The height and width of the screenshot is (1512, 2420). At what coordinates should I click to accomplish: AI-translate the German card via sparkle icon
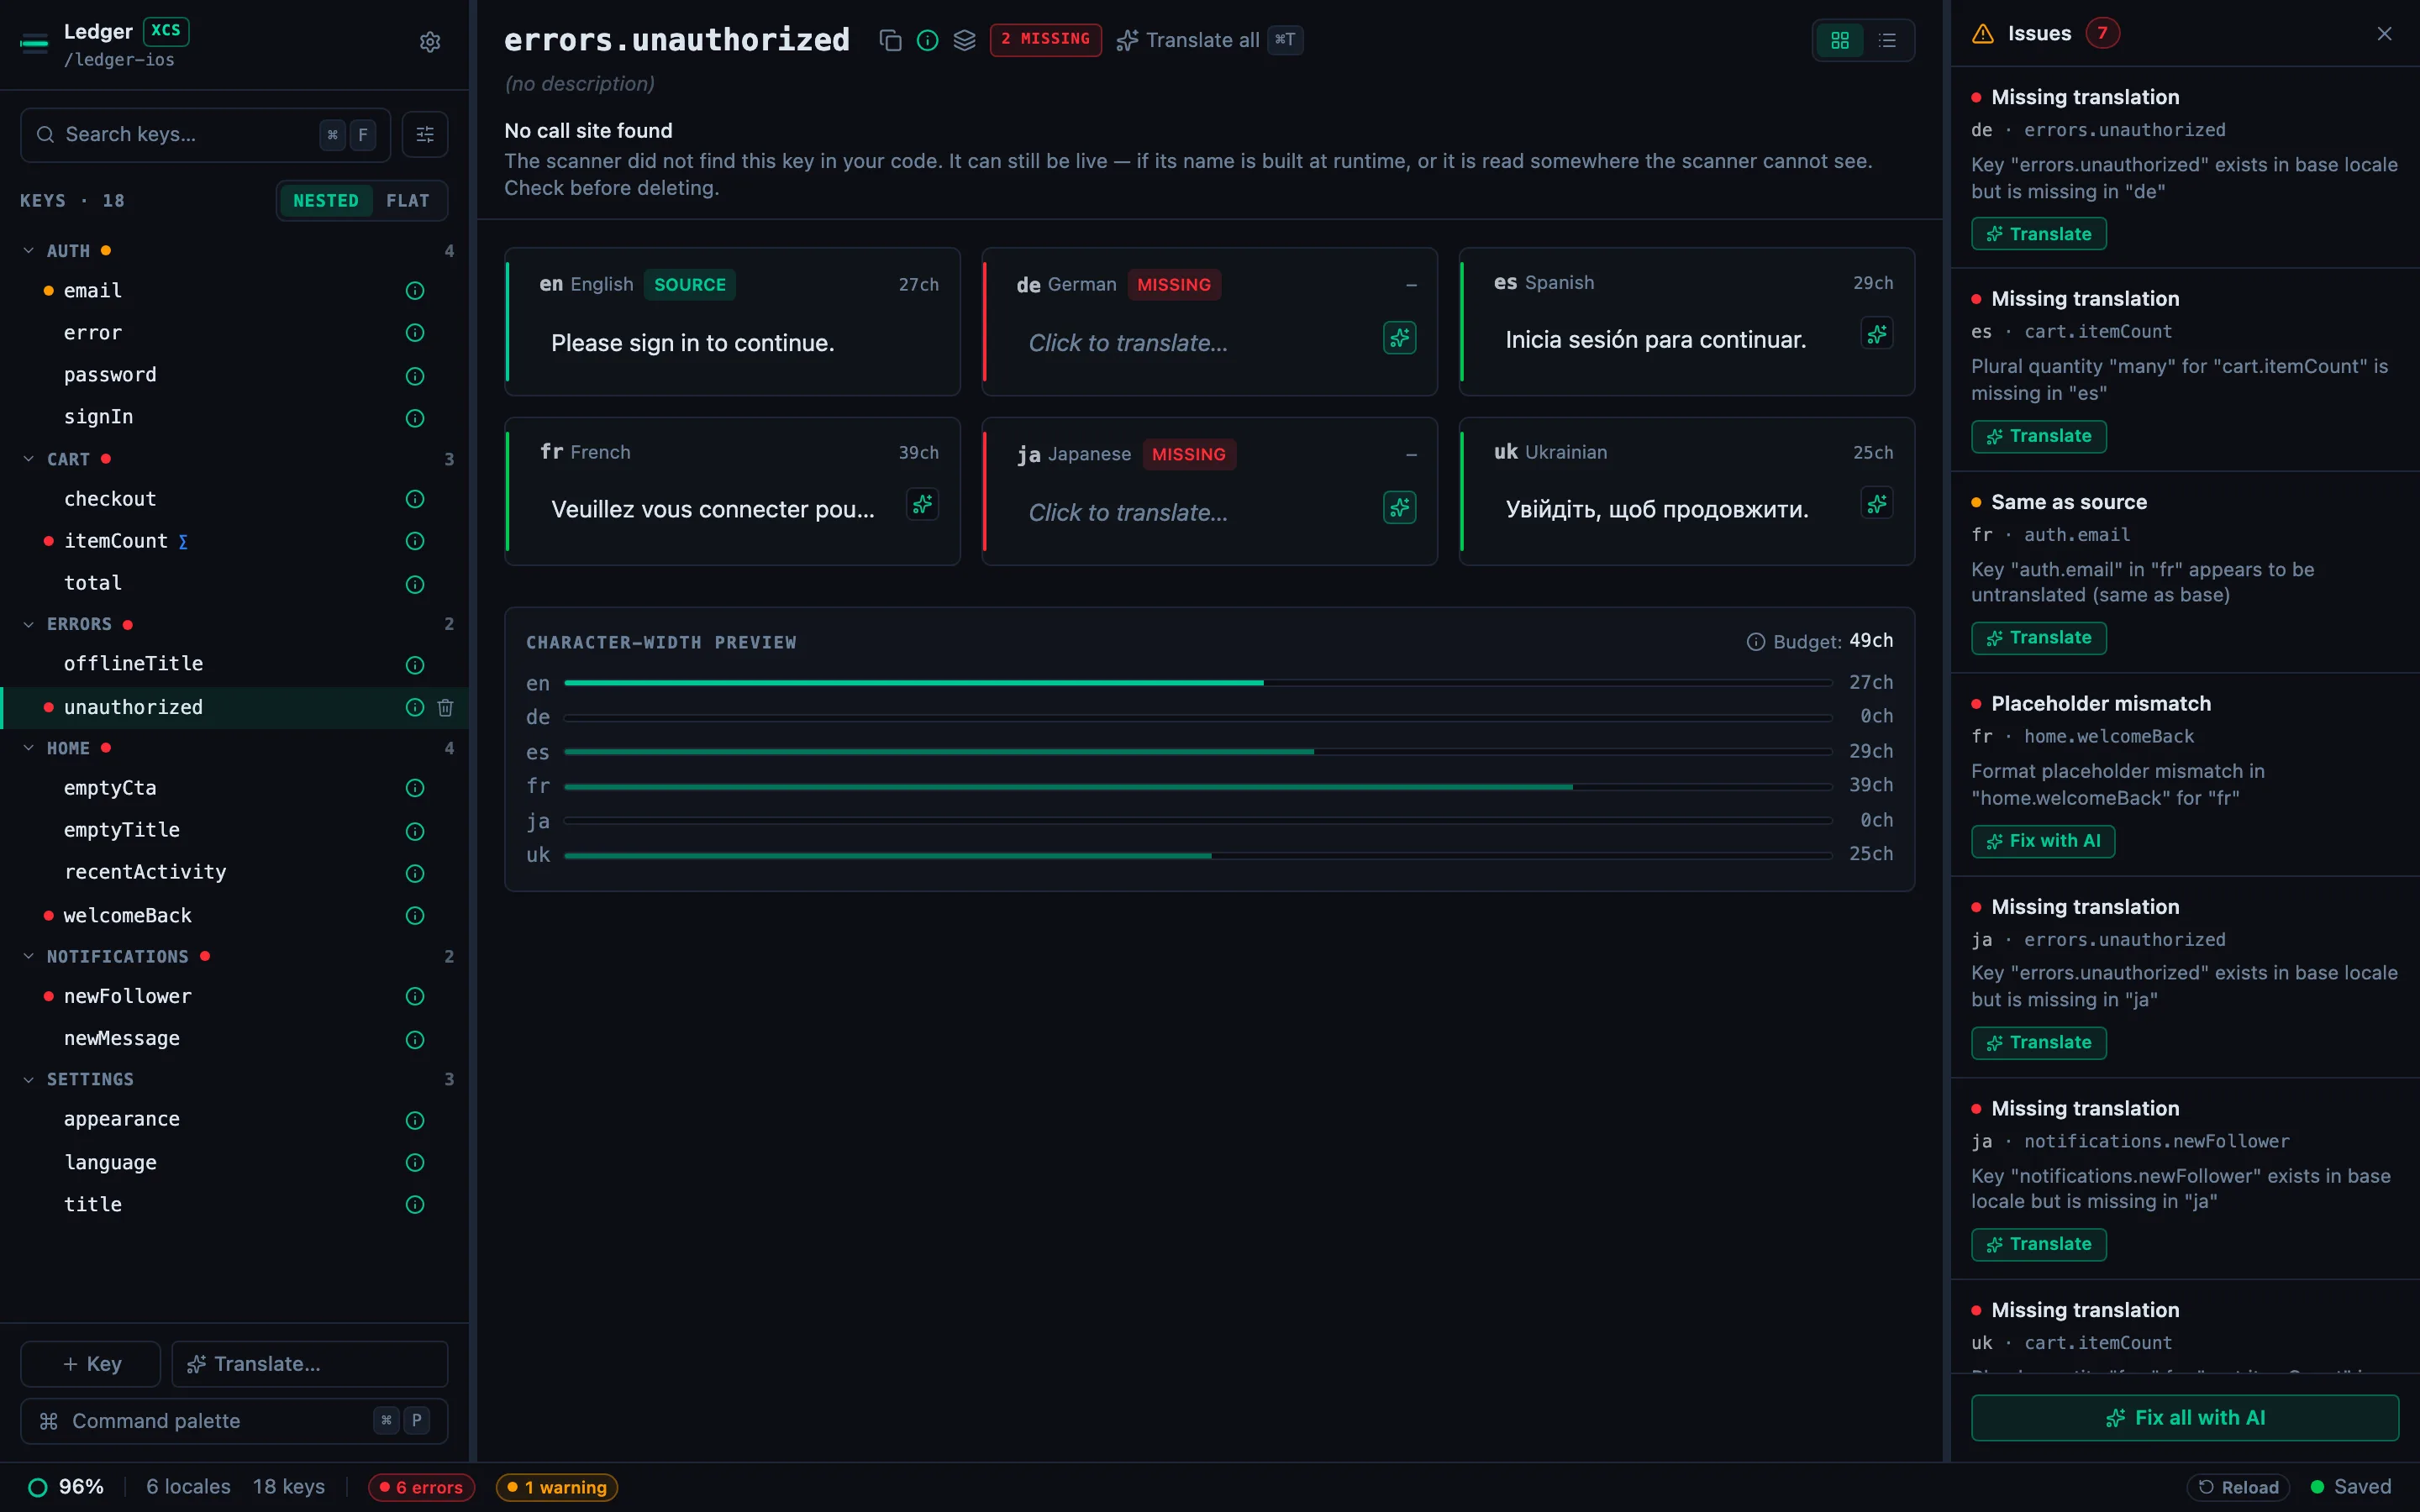coord(1399,338)
